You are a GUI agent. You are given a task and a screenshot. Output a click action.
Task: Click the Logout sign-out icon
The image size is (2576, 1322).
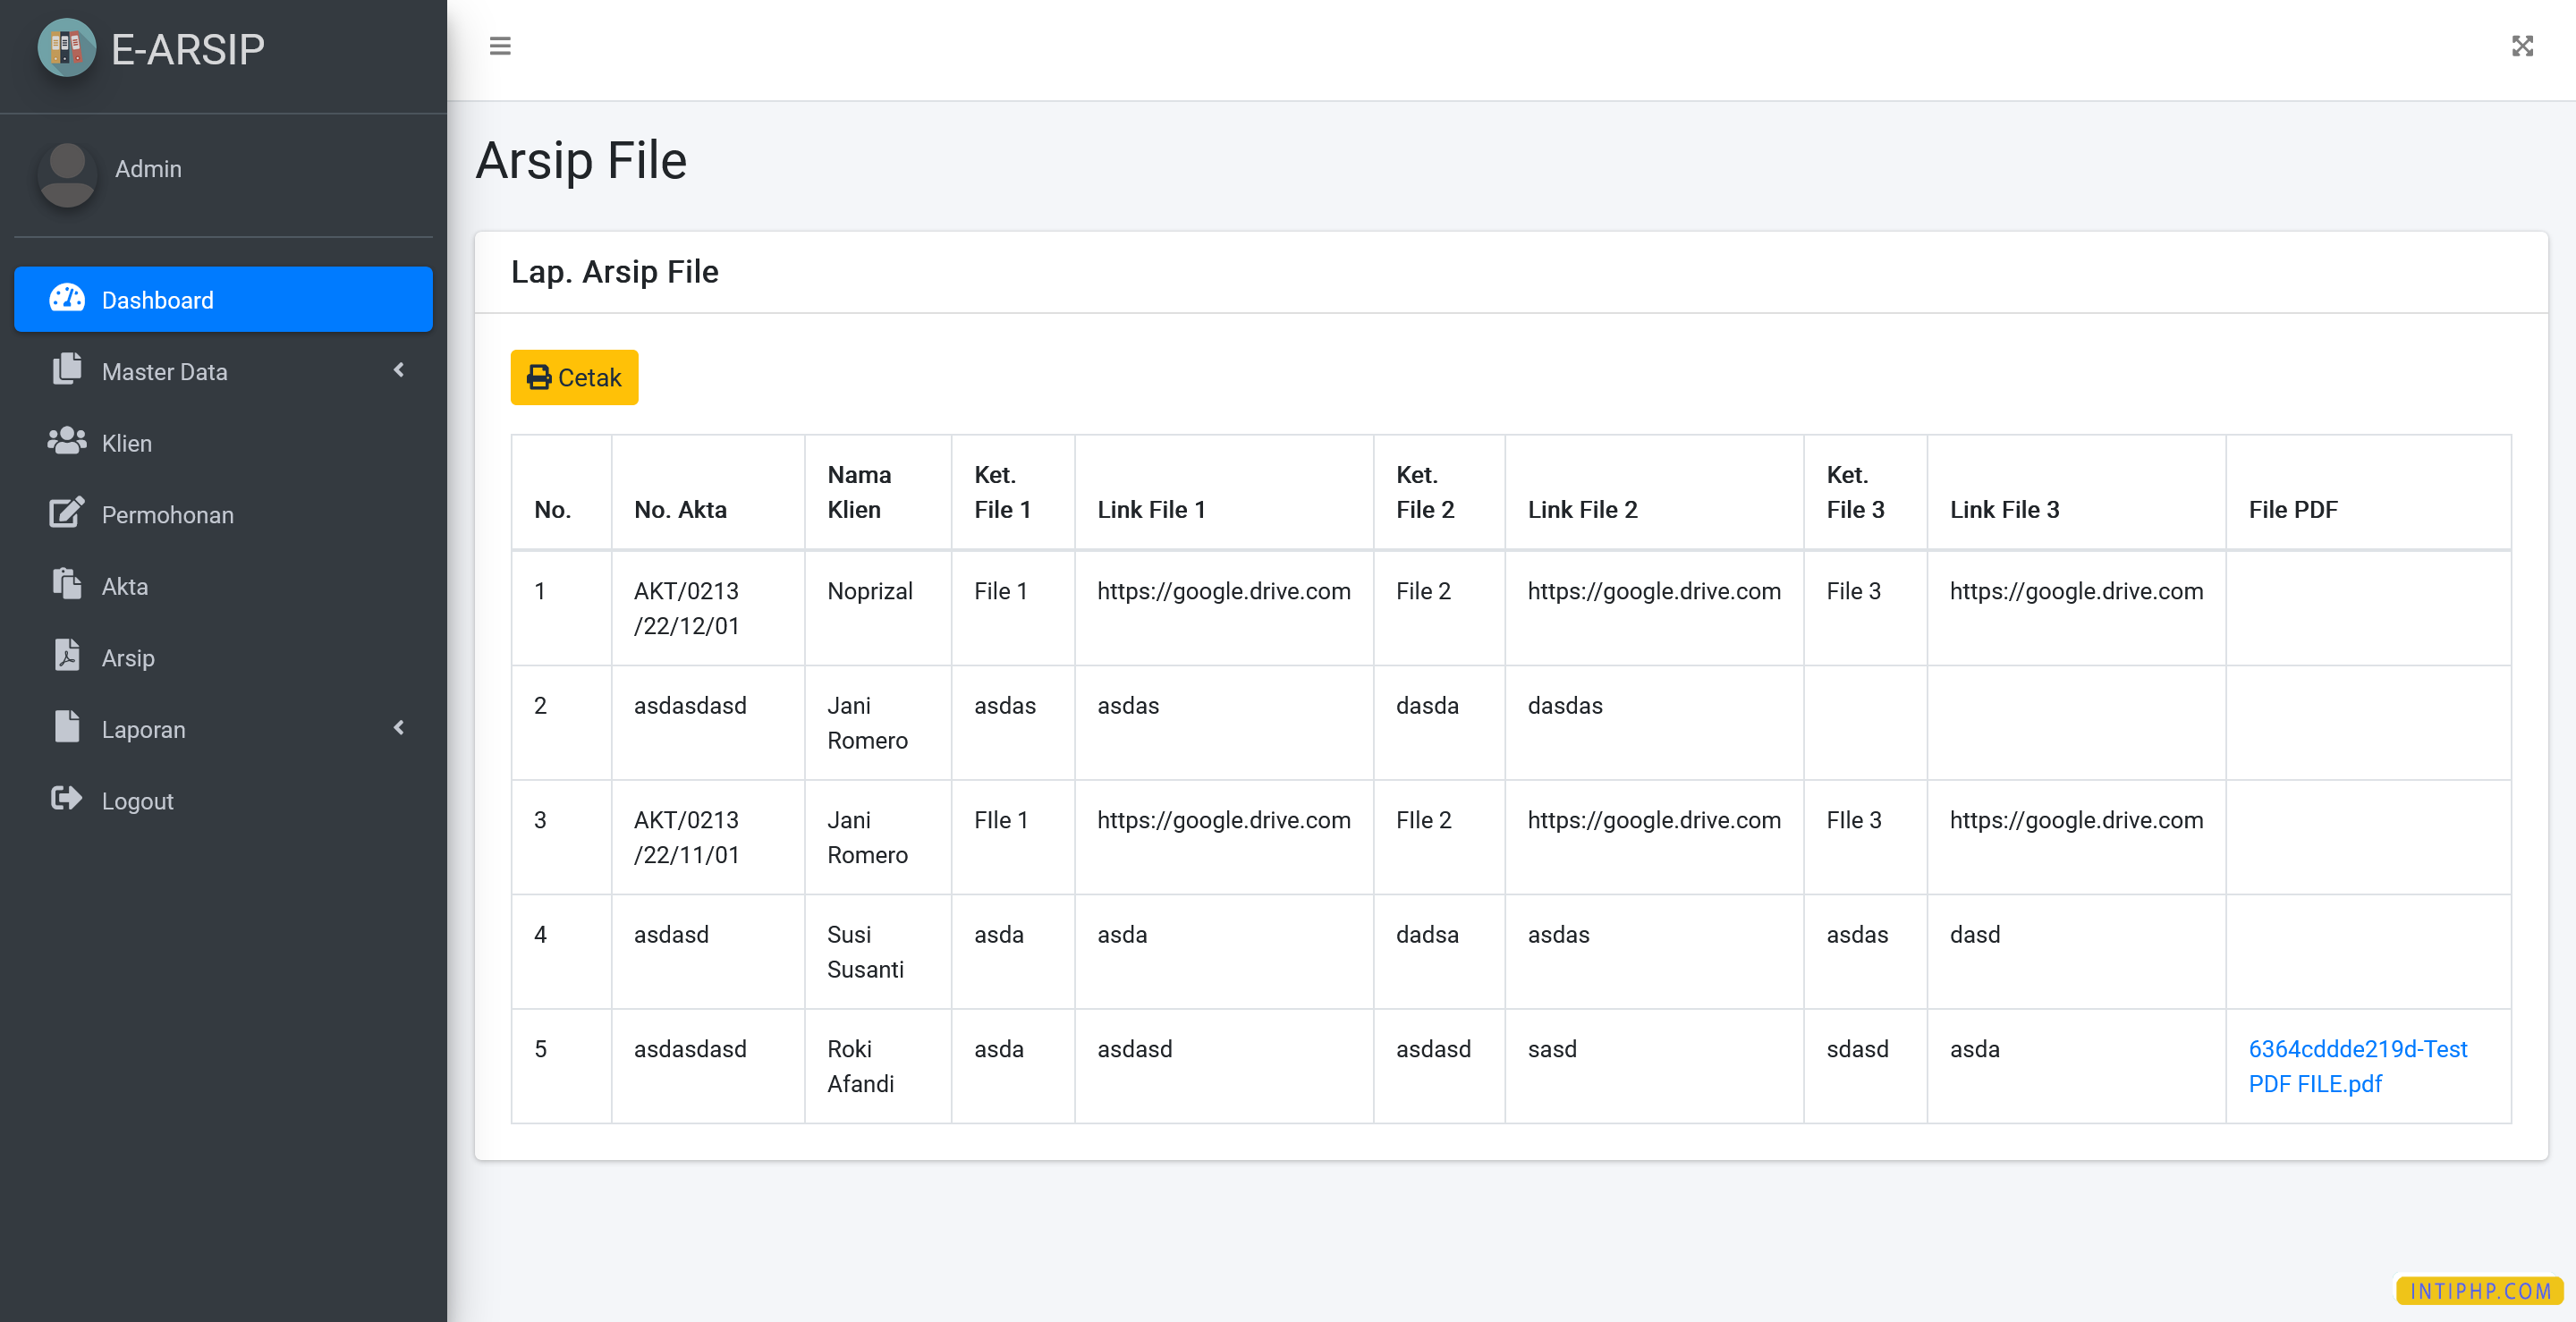(x=67, y=799)
